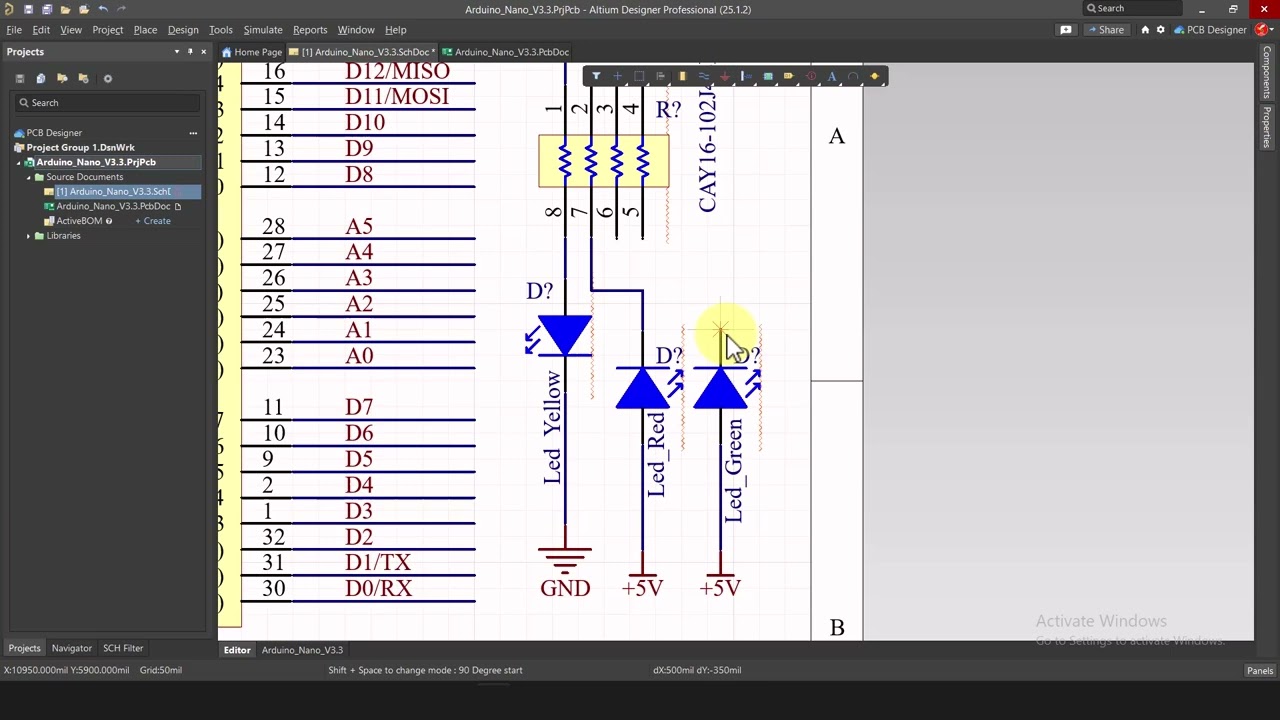
Task: Switch to Home Page tab
Action: coord(252,52)
